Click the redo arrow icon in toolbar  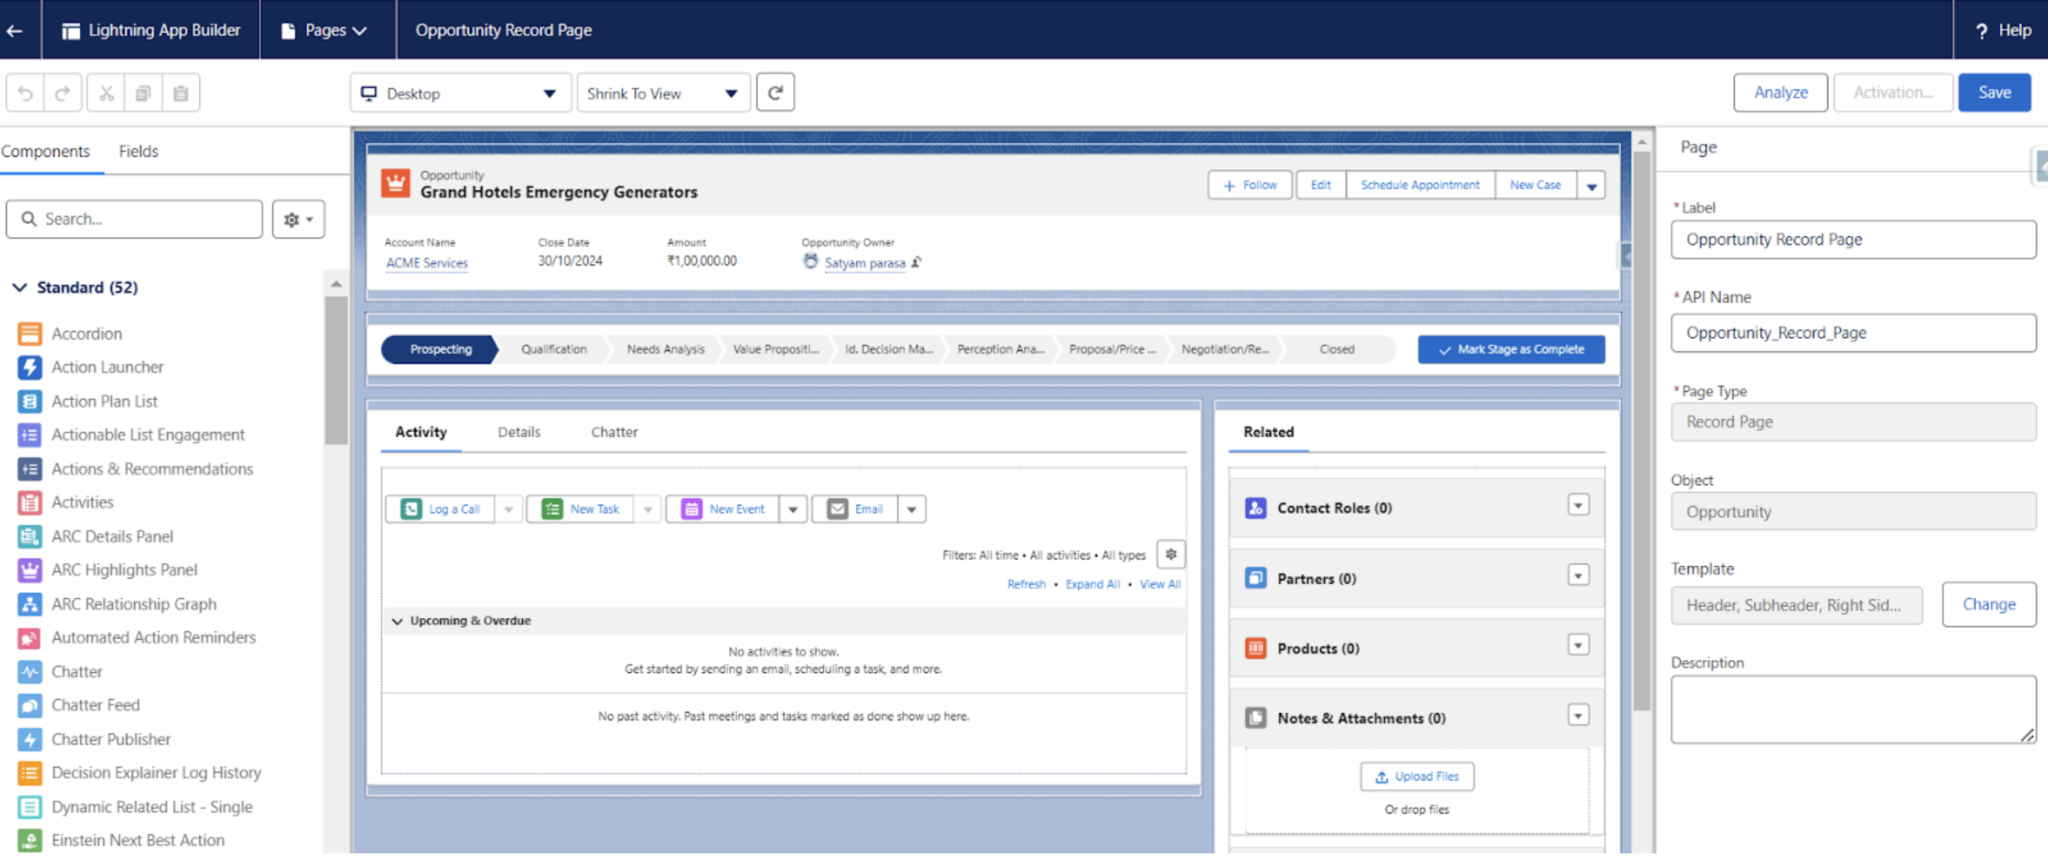coord(62,93)
